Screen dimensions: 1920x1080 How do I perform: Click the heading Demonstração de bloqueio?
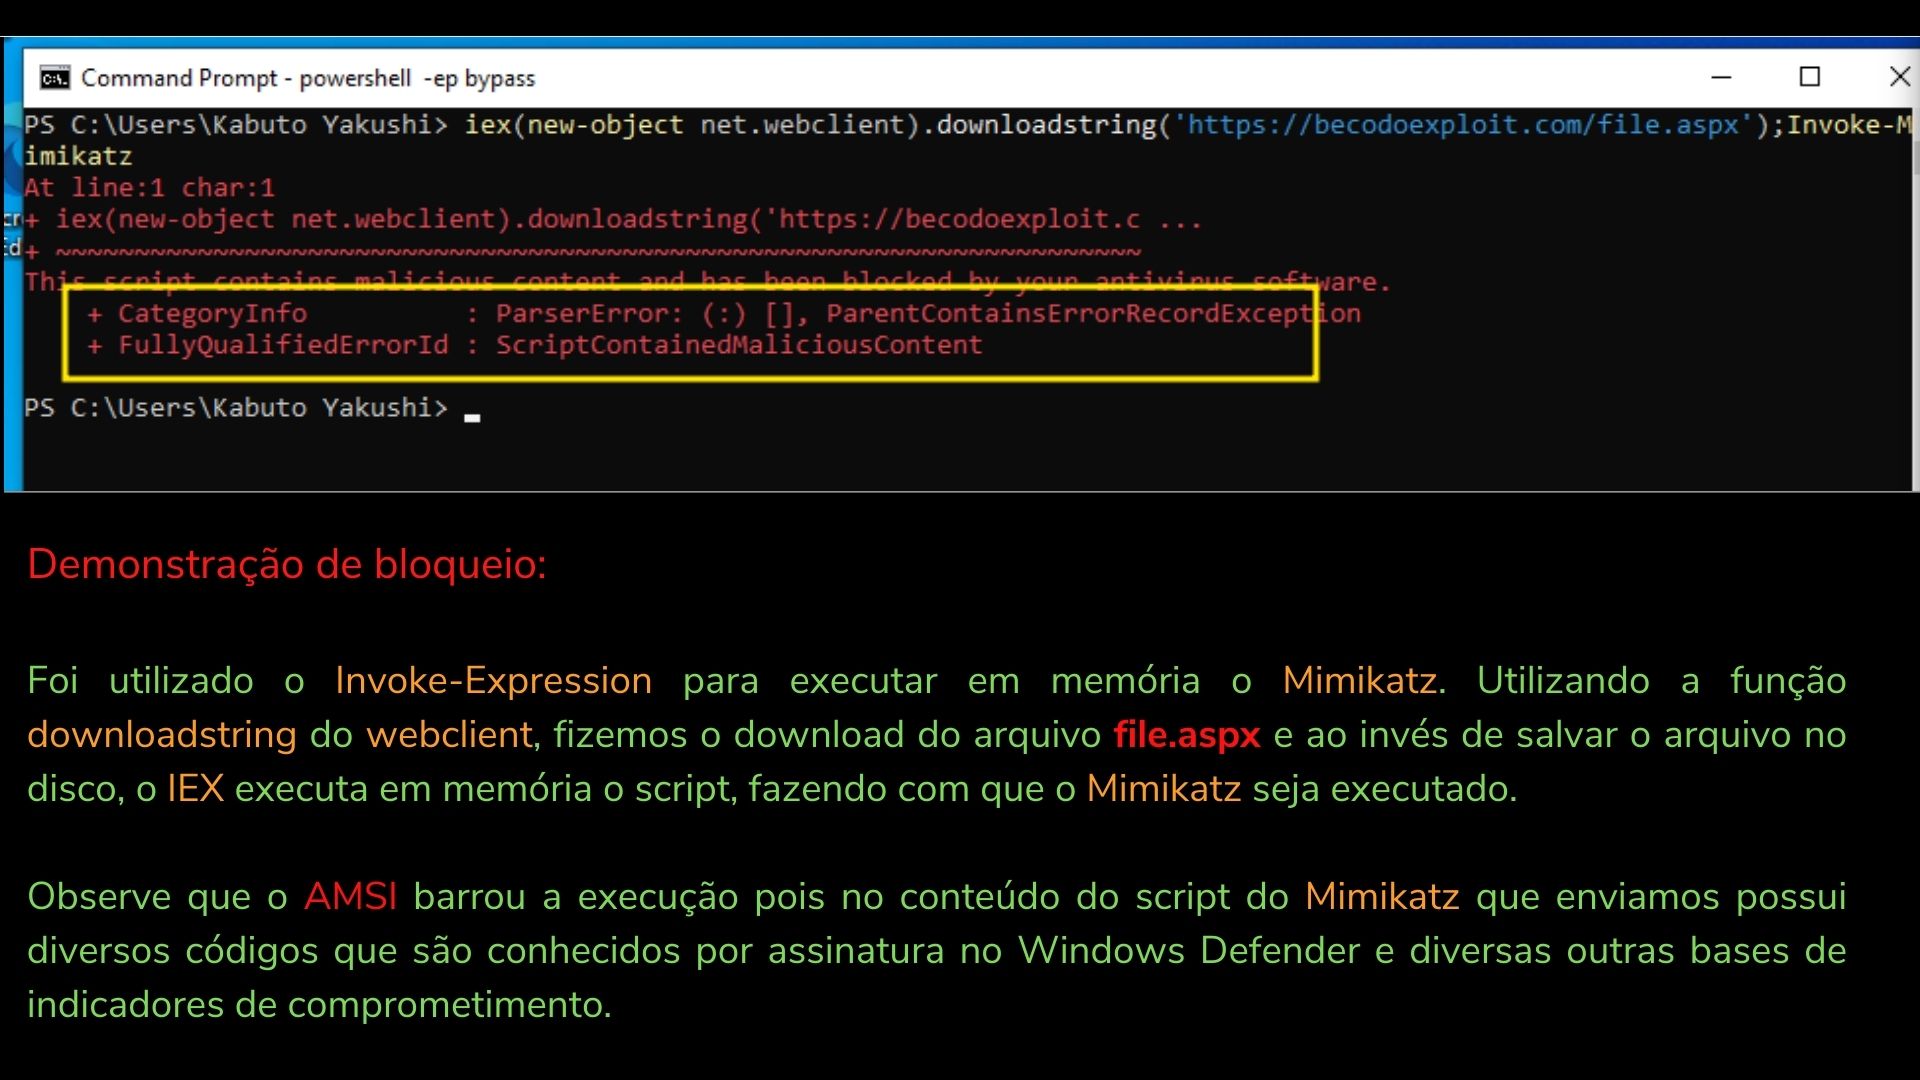click(x=287, y=565)
